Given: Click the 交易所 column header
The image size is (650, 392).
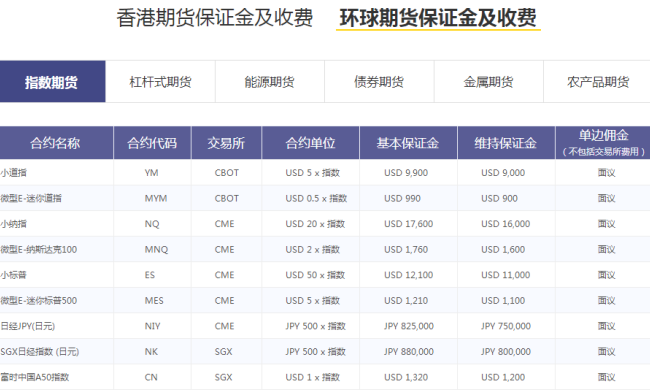Looking at the screenshot, I should point(226,143).
